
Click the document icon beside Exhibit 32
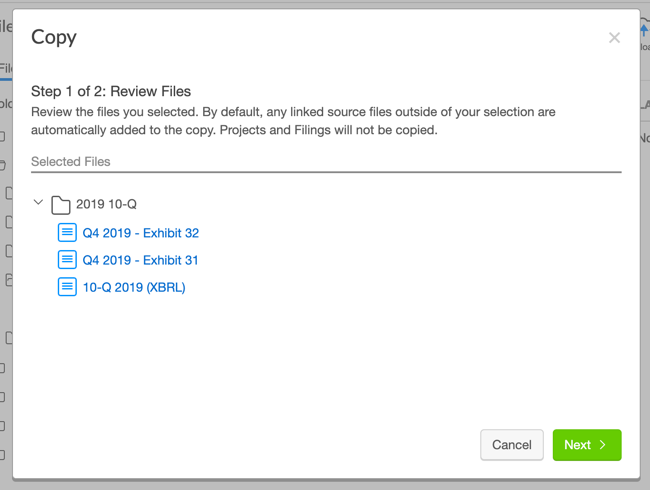[x=67, y=233]
